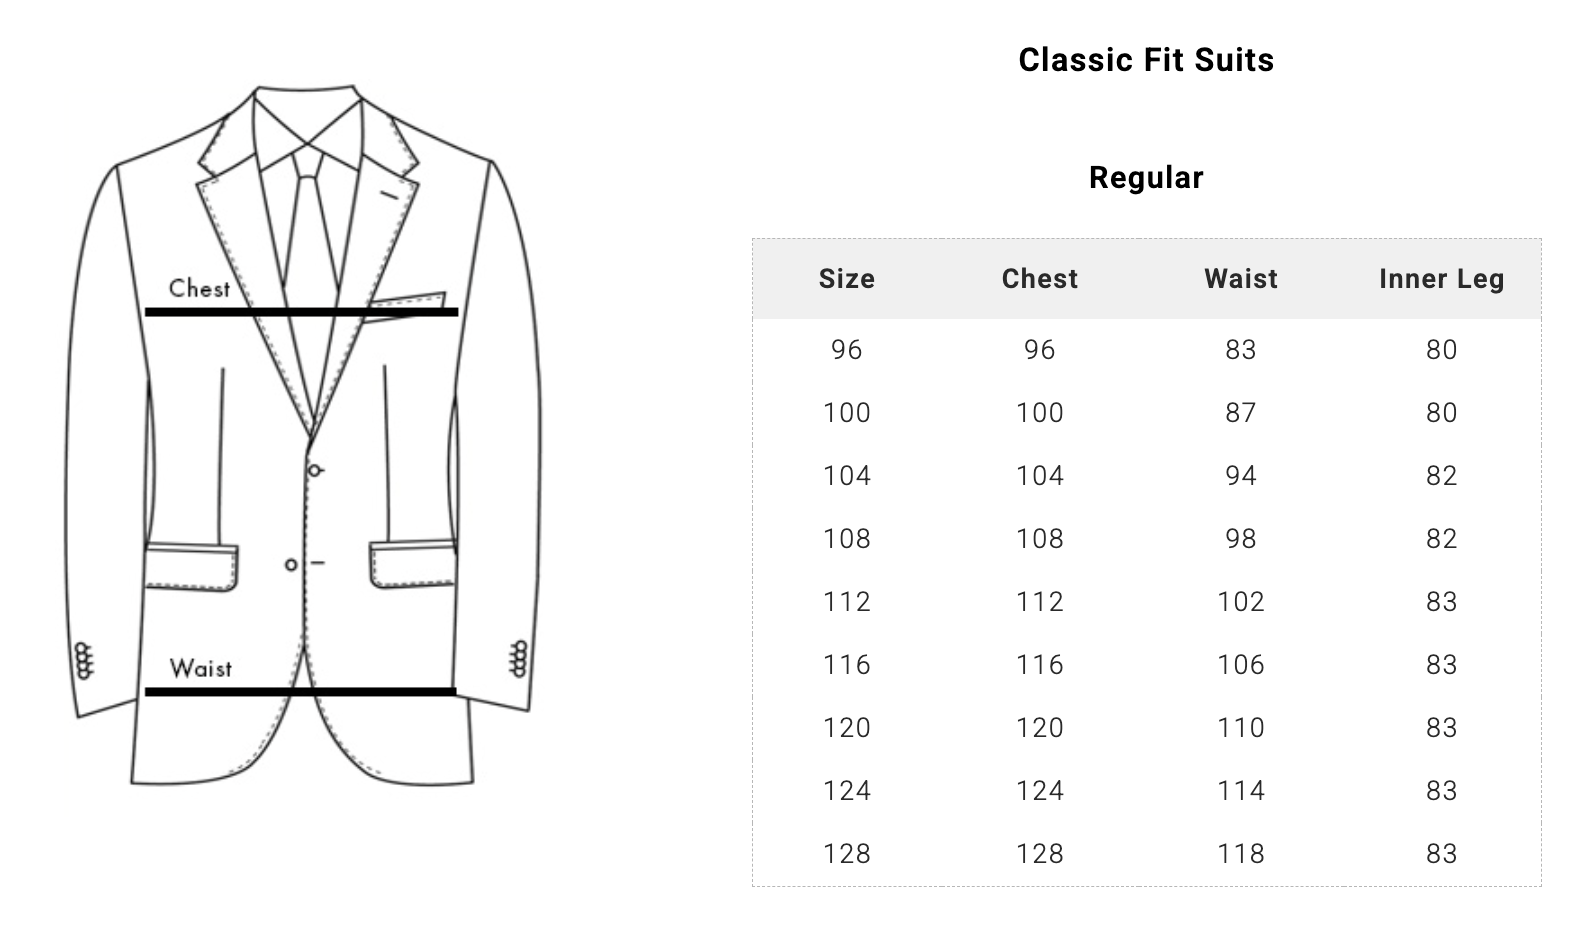This screenshot has width=1574, height=928.
Task: Click the waist value 98
Action: pos(1241,539)
